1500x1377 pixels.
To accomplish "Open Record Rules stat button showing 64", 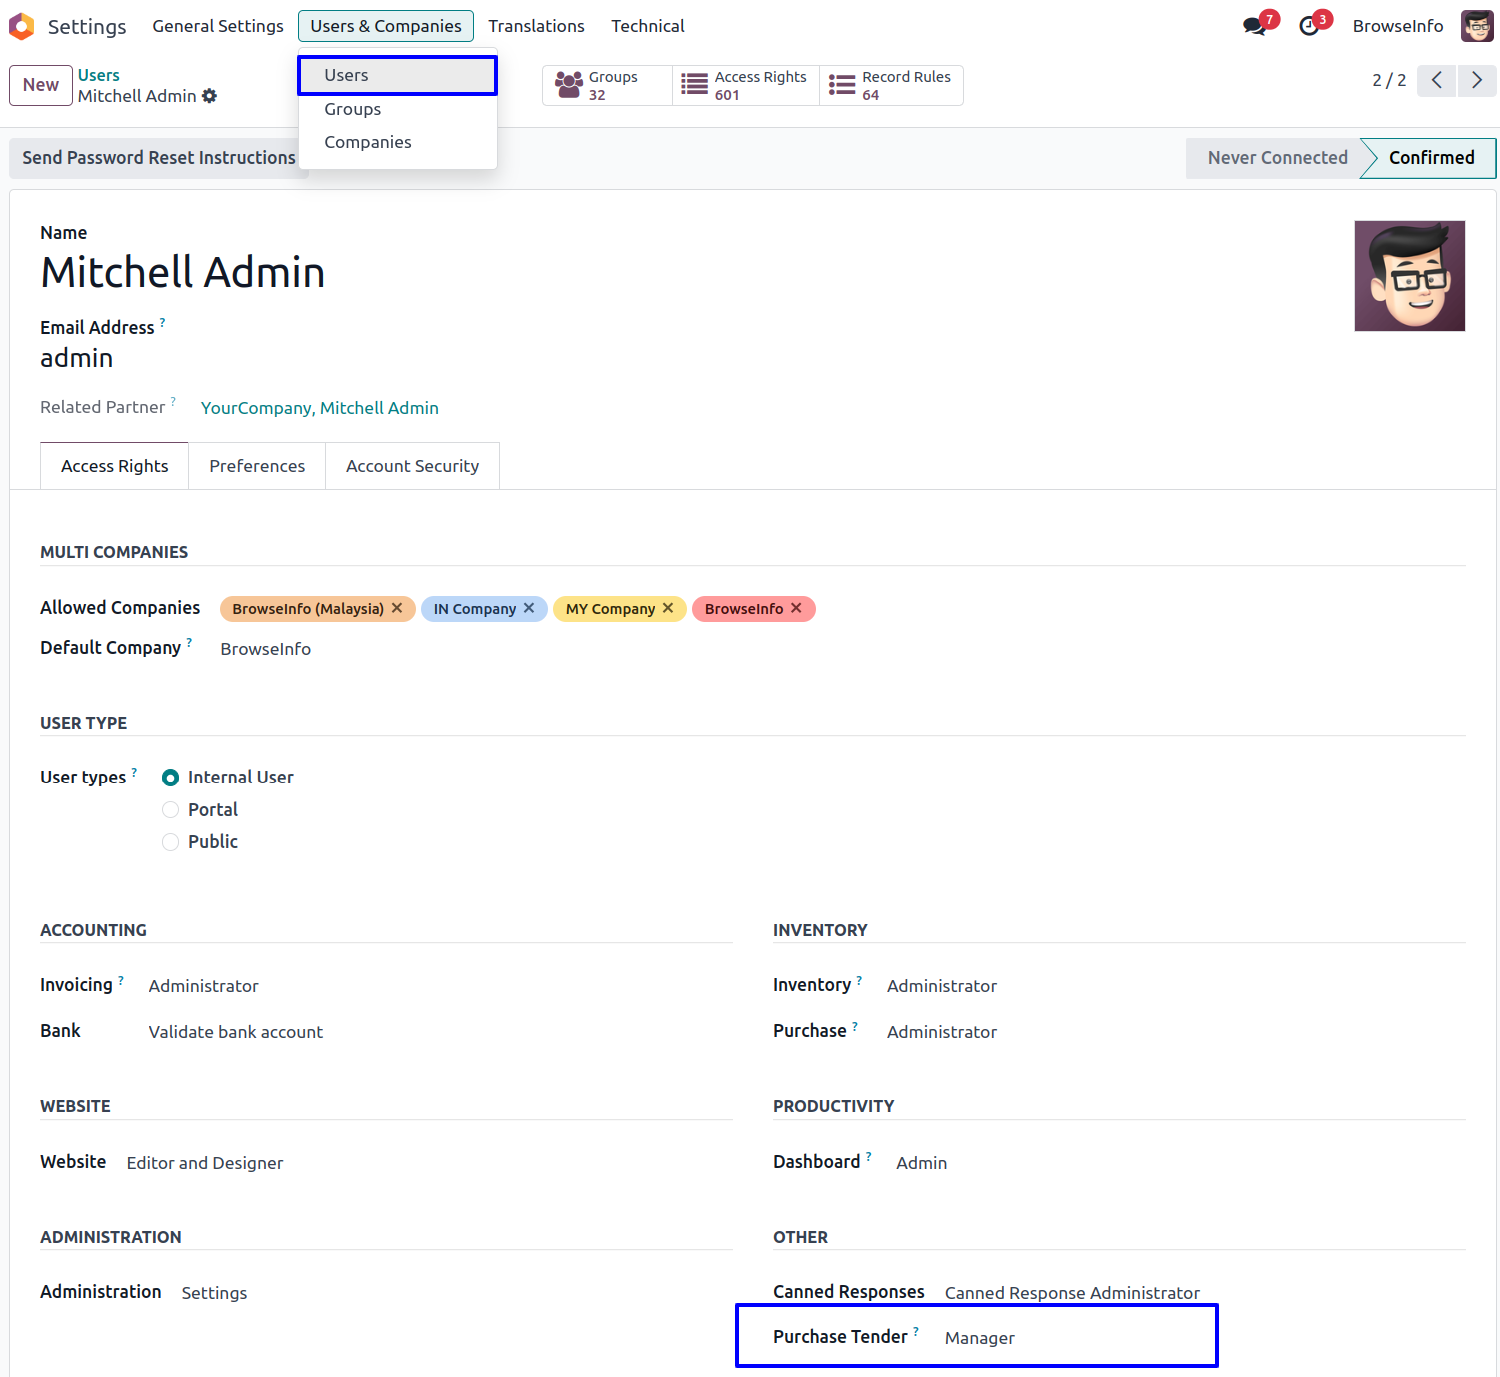I will pos(891,85).
